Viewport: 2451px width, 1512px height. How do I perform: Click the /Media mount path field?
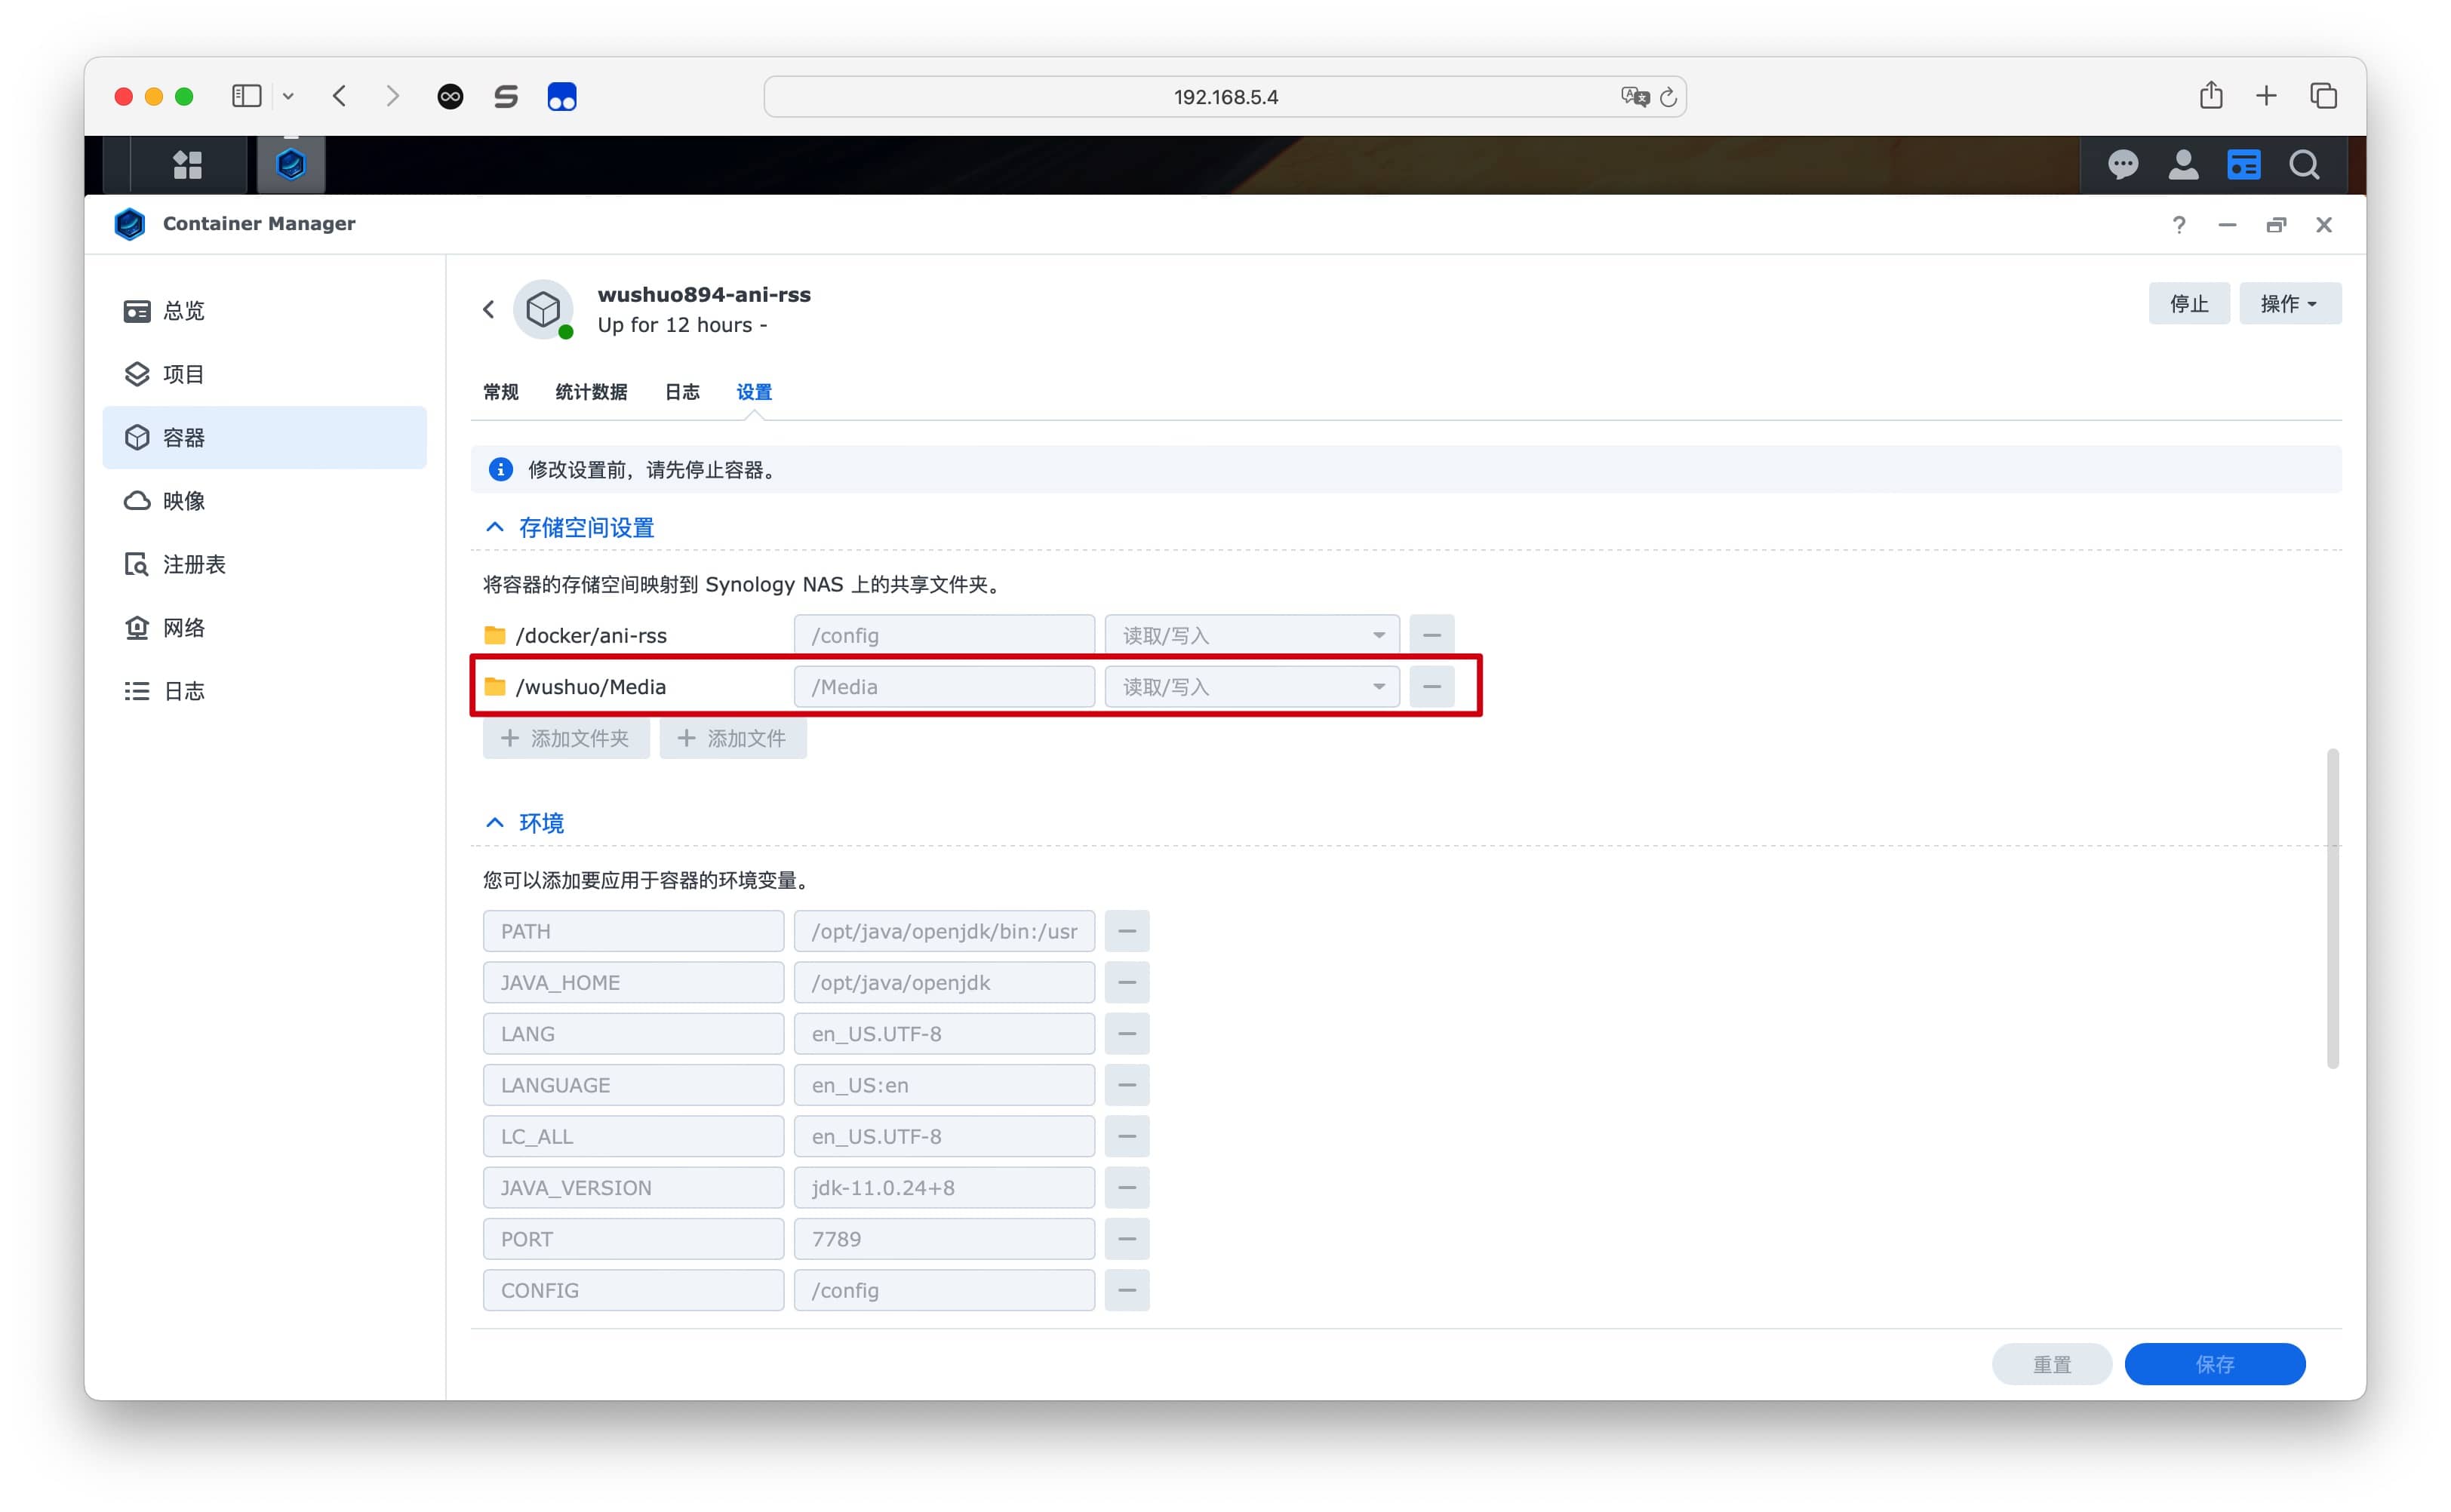pos(943,686)
